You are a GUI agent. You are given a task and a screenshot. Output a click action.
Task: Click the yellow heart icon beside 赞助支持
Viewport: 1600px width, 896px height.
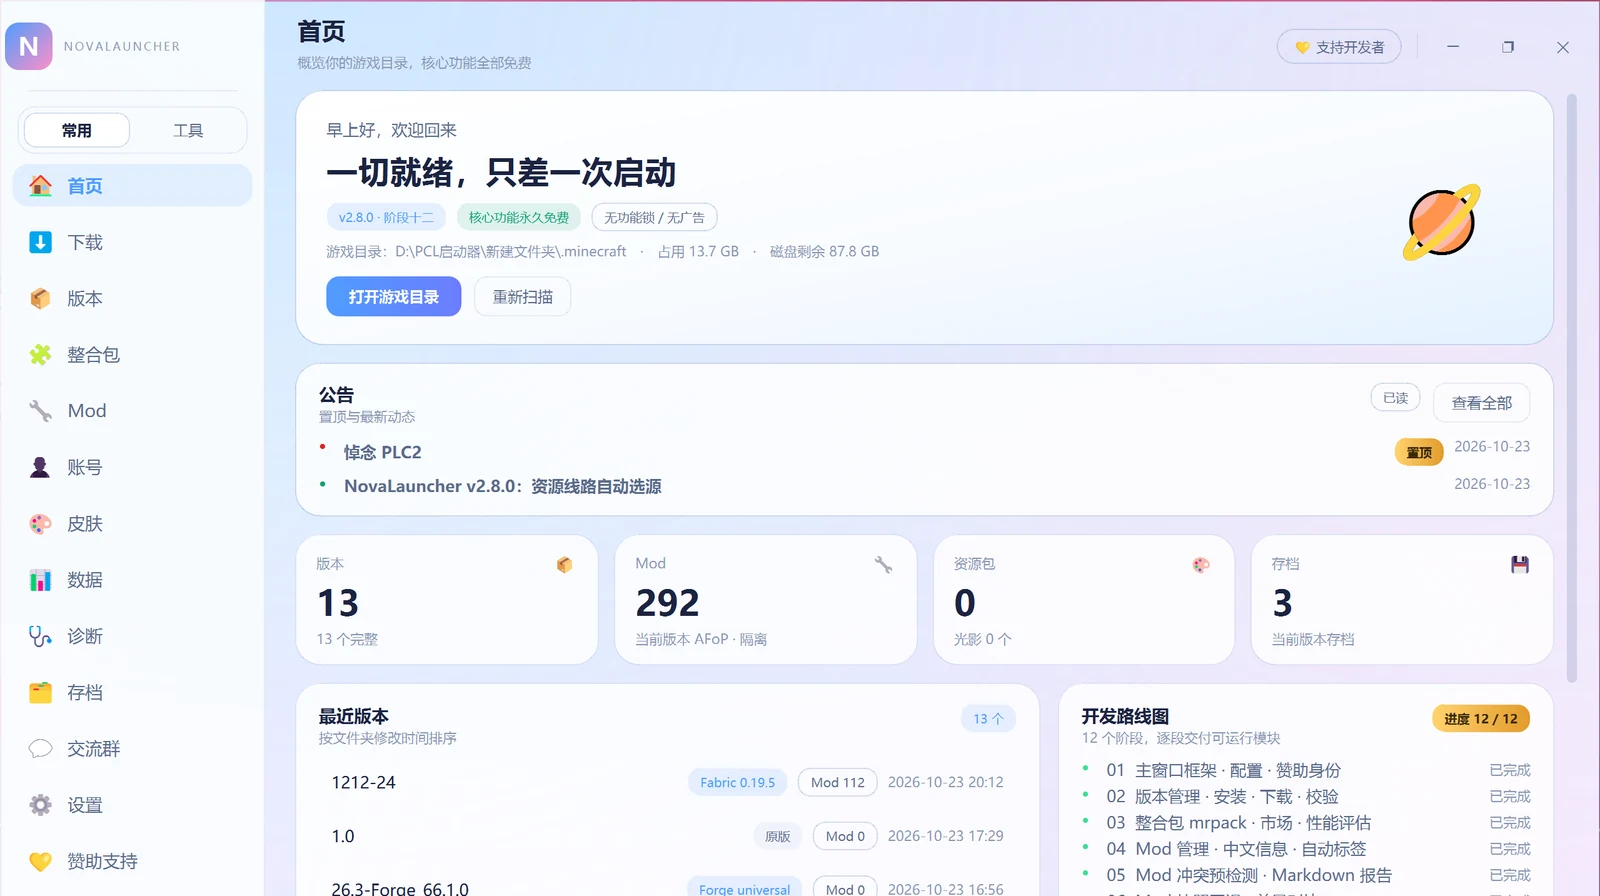click(x=40, y=861)
